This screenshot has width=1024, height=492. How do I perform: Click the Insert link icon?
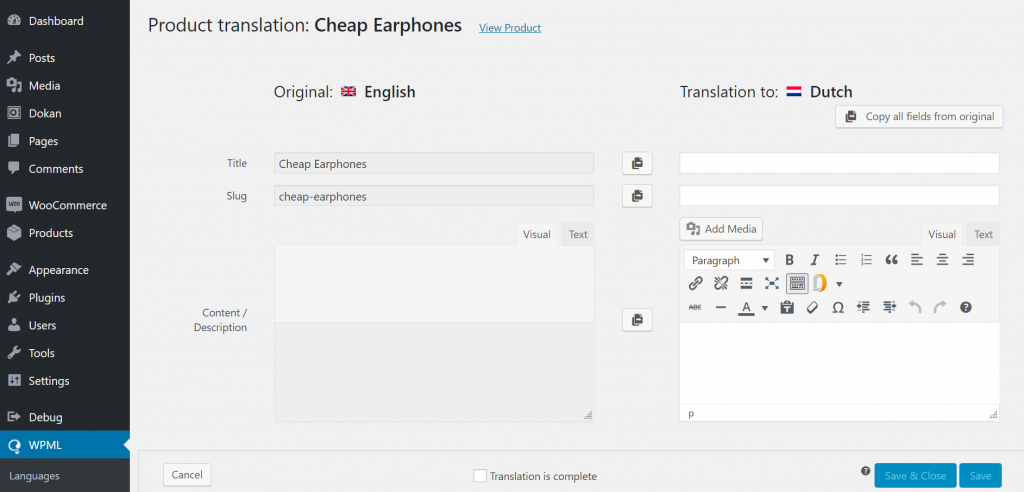[x=696, y=284]
